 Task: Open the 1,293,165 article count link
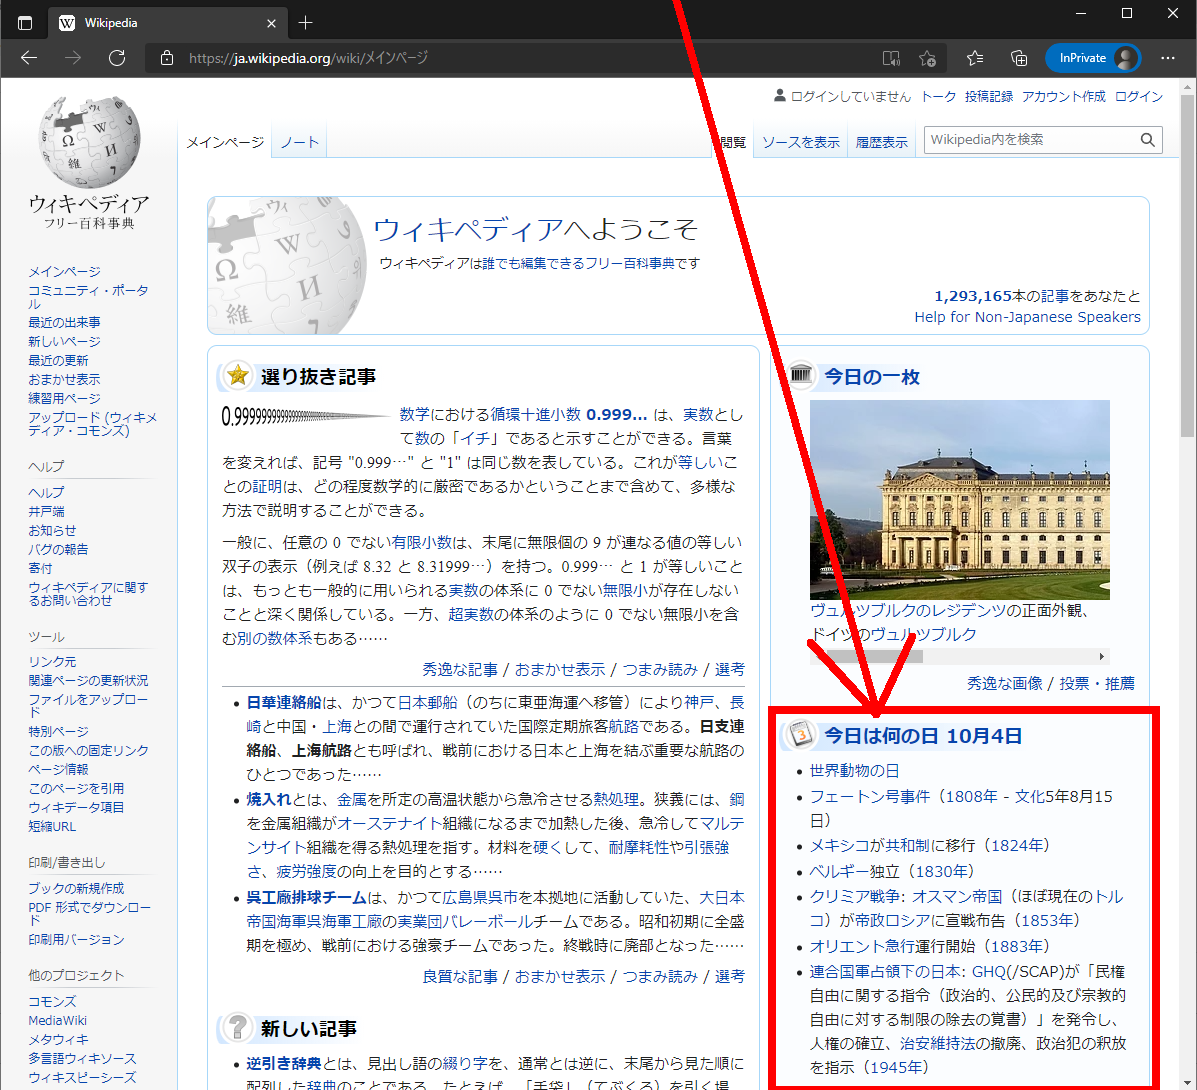(973, 295)
